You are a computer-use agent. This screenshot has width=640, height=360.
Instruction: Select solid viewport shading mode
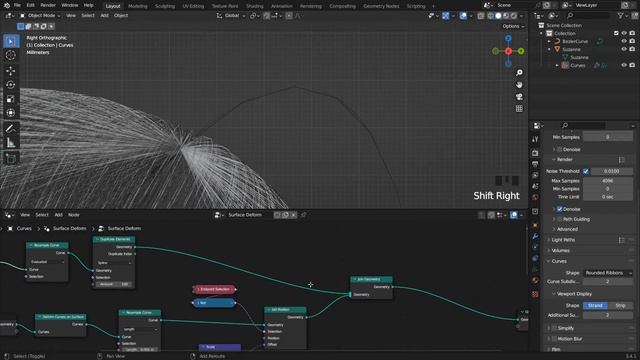pos(498,16)
